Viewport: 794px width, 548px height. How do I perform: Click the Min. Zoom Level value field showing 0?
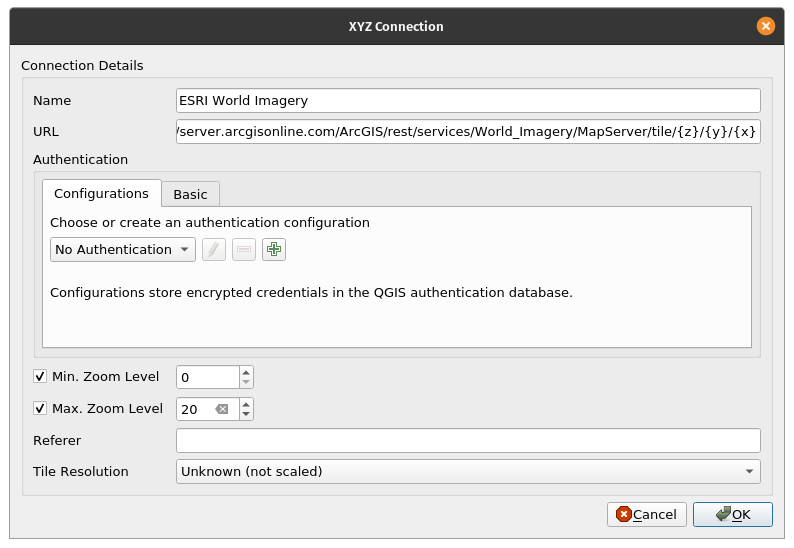point(208,377)
